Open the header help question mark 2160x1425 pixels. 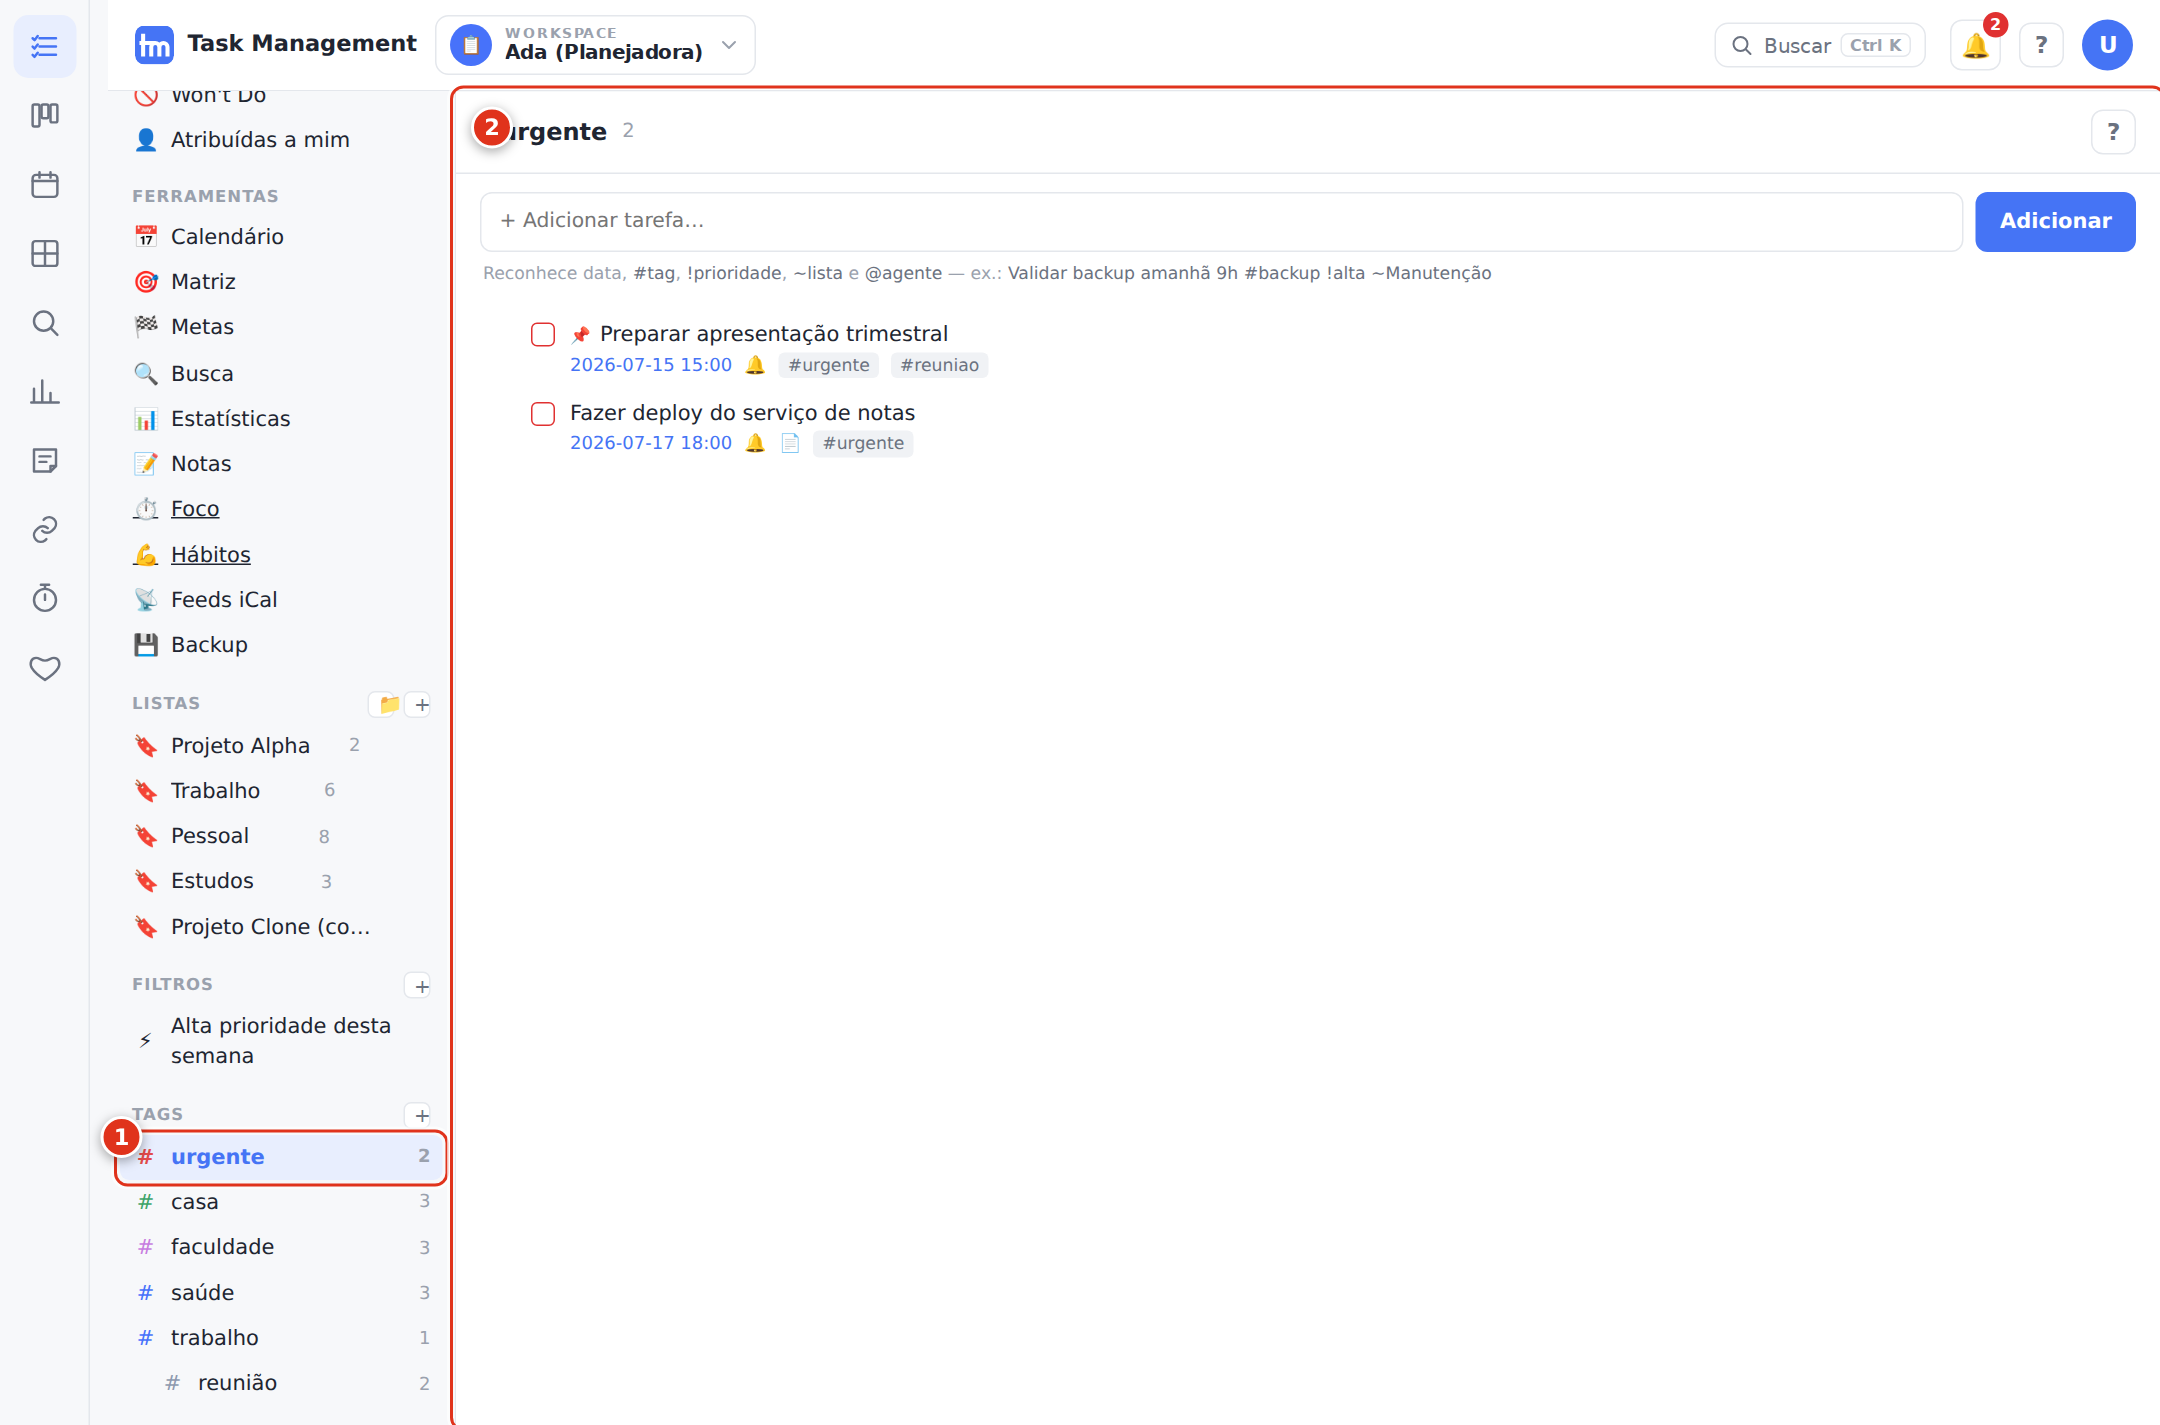click(x=2041, y=45)
